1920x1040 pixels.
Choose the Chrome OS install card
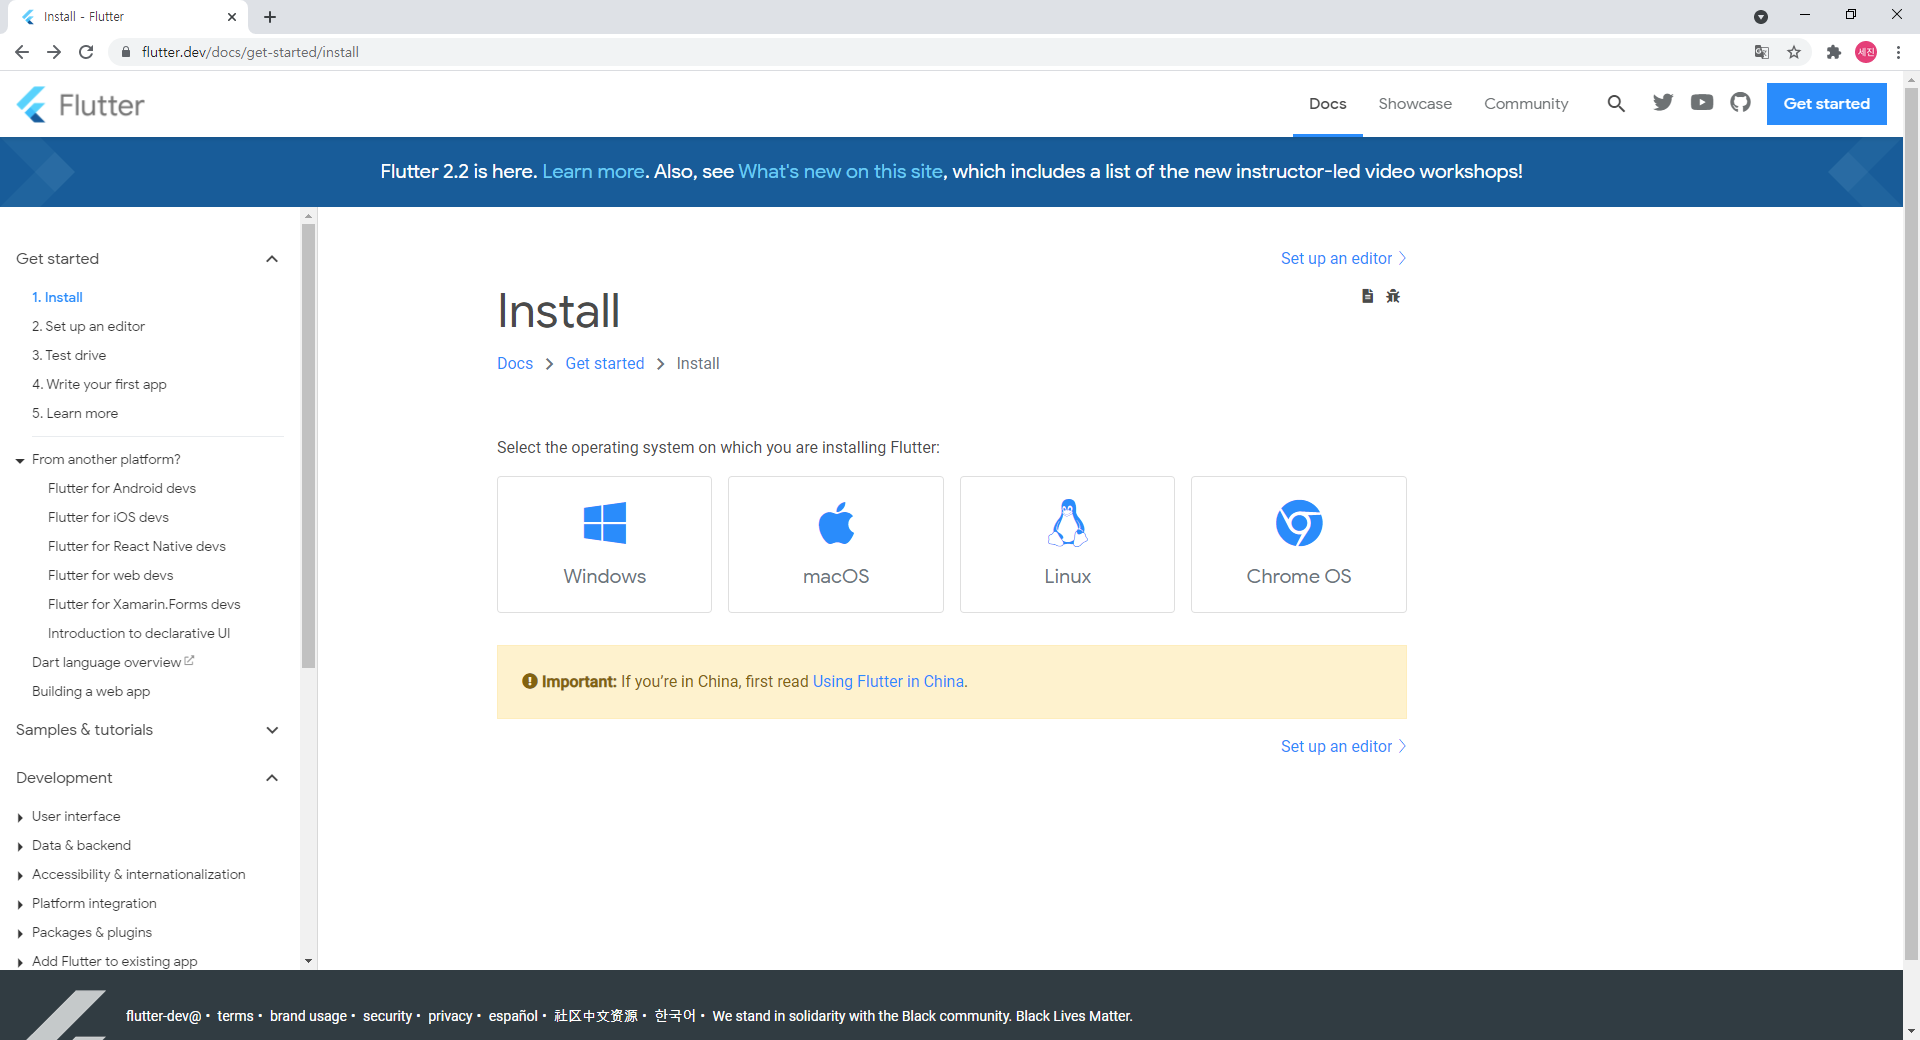point(1299,544)
